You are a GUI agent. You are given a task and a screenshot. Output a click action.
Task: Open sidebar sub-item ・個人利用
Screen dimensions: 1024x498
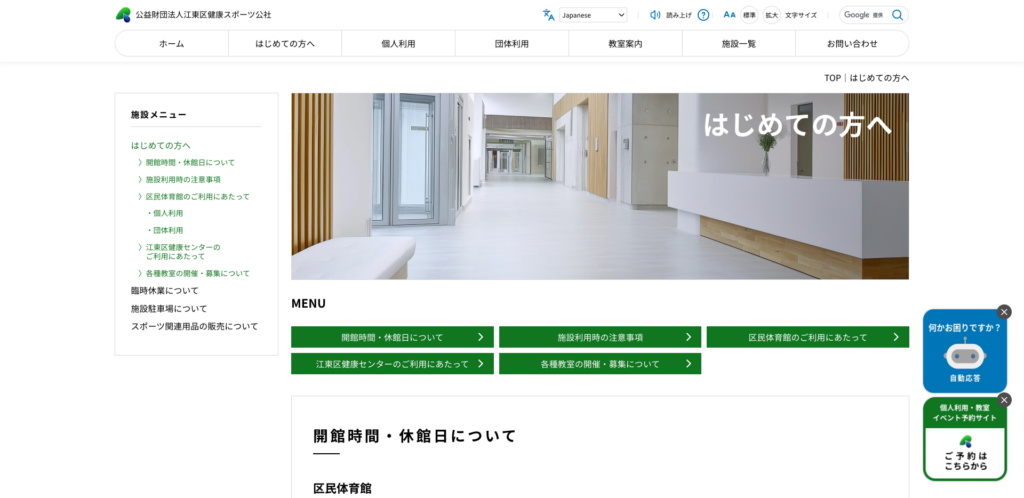(165, 213)
